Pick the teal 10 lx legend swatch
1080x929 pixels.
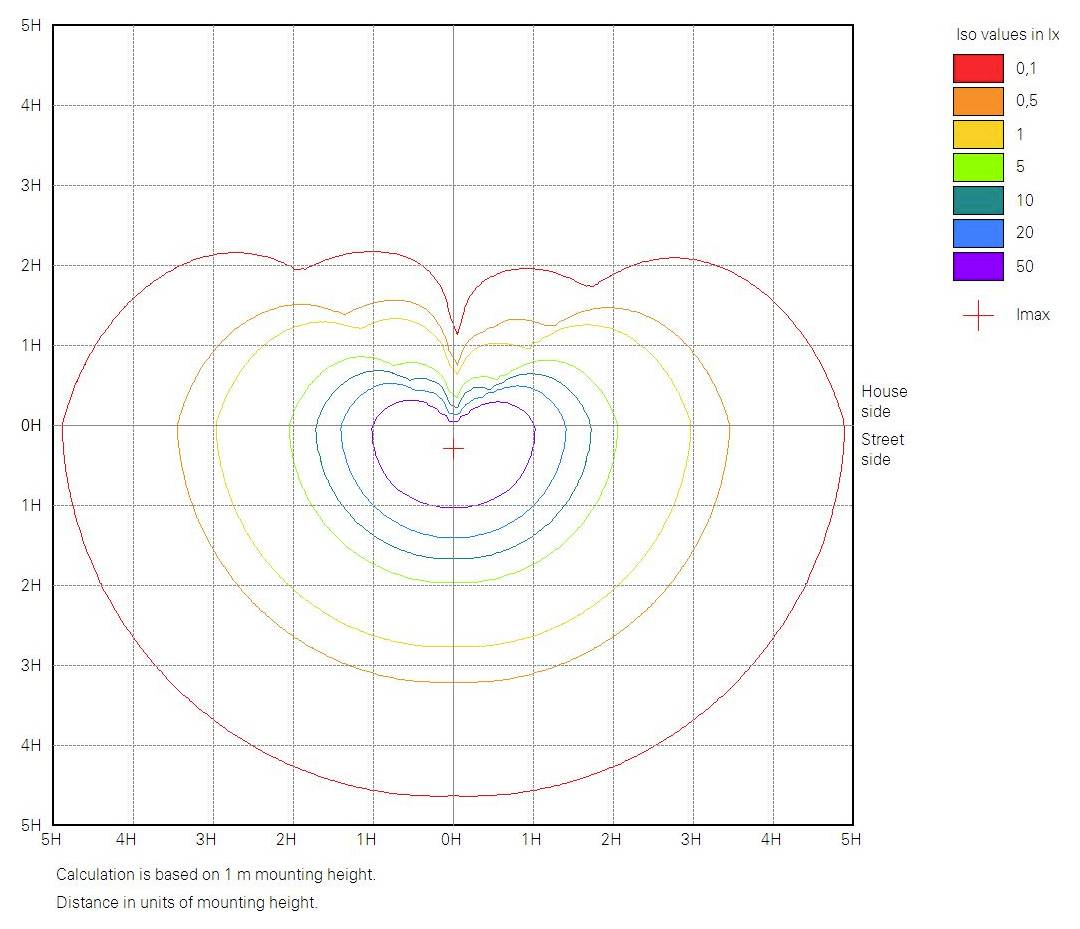pyautogui.click(x=978, y=200)
